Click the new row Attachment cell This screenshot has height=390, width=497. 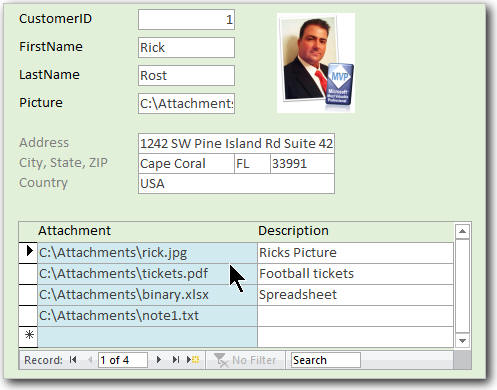point(147,337)
